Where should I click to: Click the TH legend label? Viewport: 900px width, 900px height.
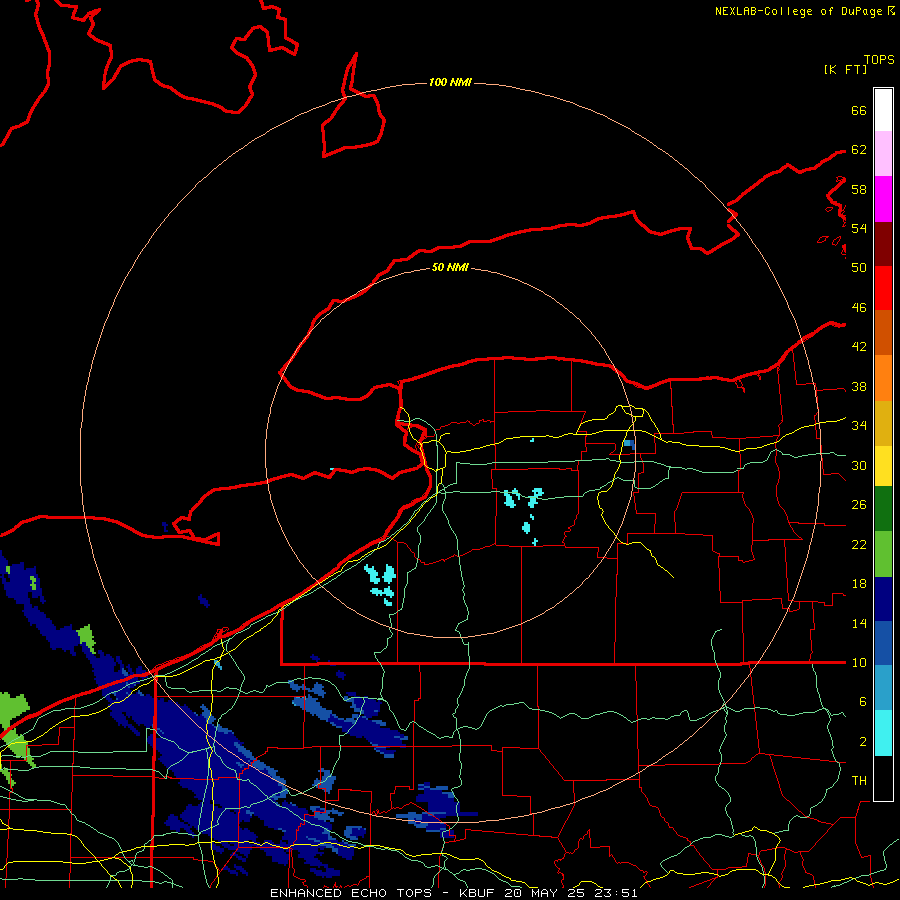[x=859, y=781]
